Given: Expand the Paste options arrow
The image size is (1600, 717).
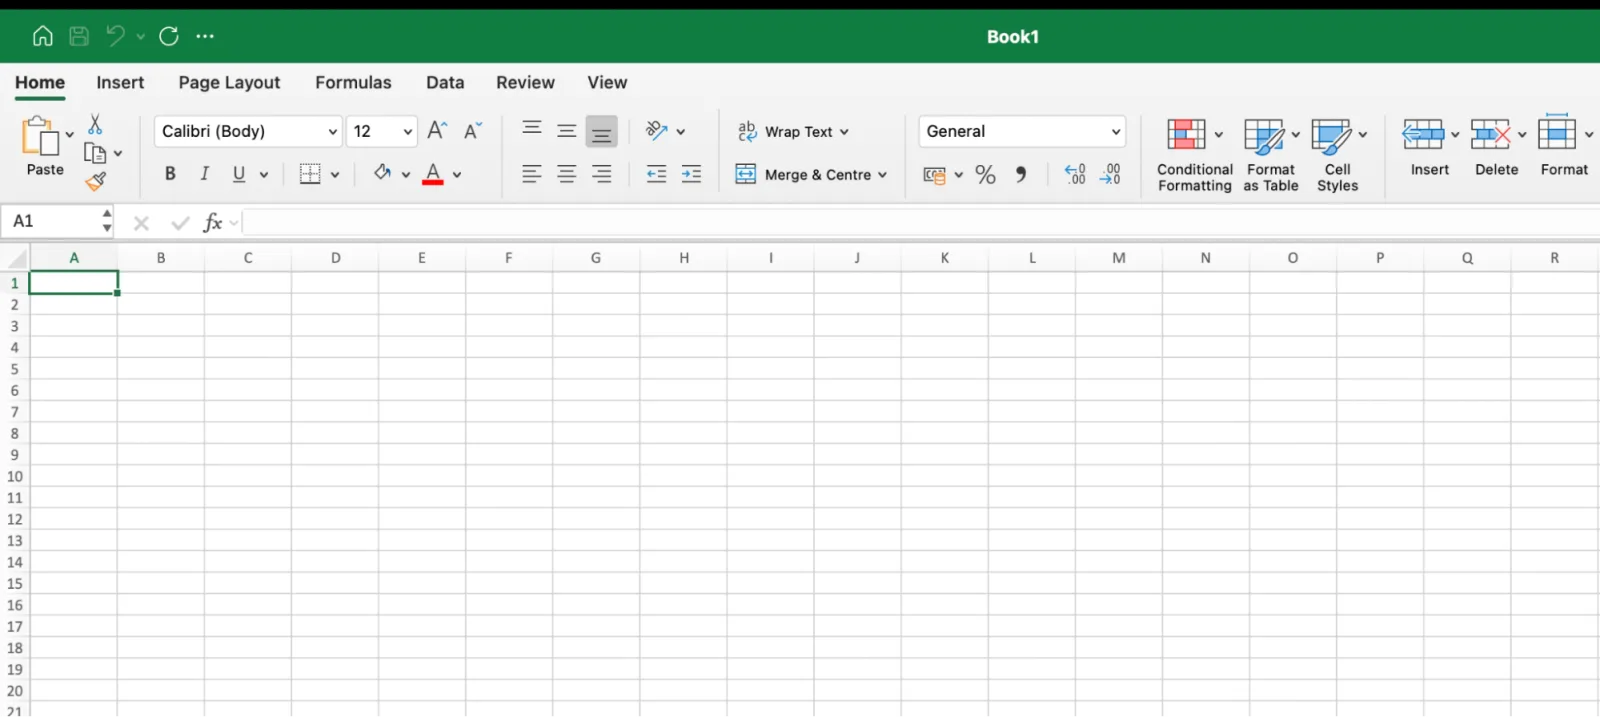Looking at the screenshot, I should (69, 134).
